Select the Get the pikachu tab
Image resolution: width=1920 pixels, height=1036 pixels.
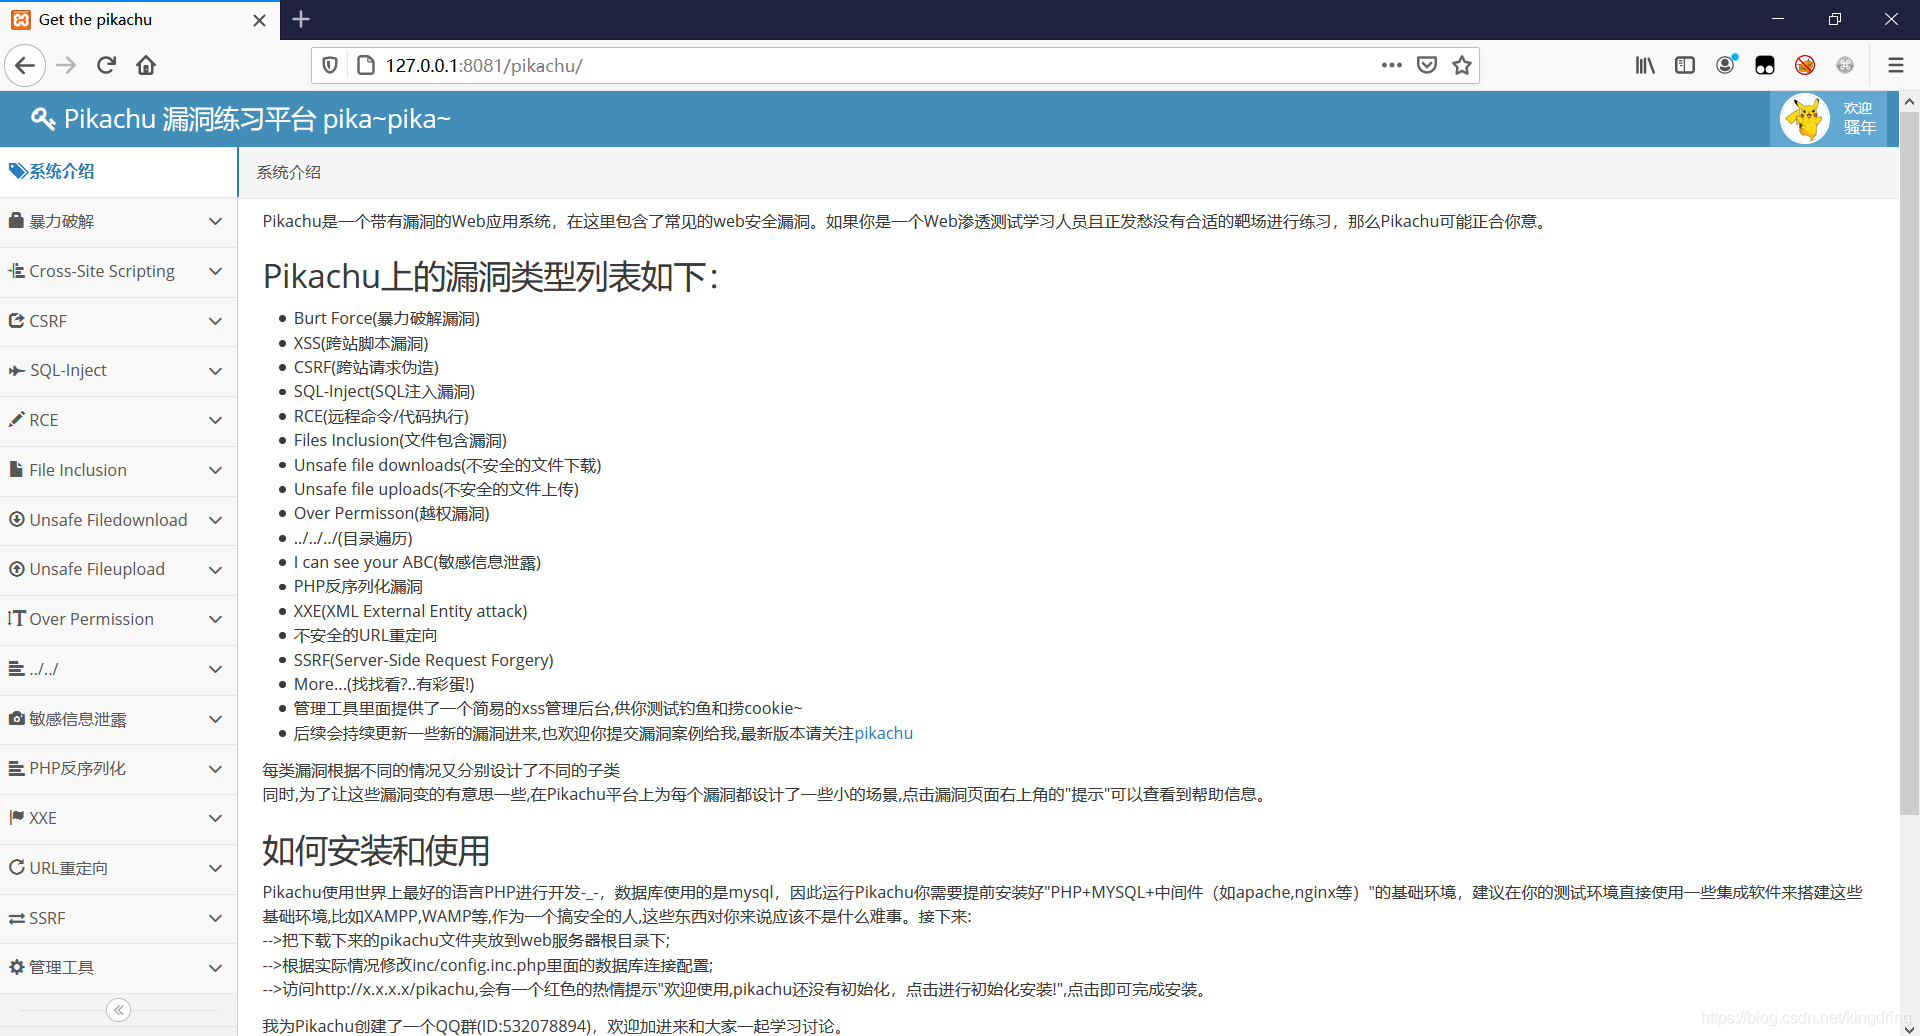(x=140, y=20)
